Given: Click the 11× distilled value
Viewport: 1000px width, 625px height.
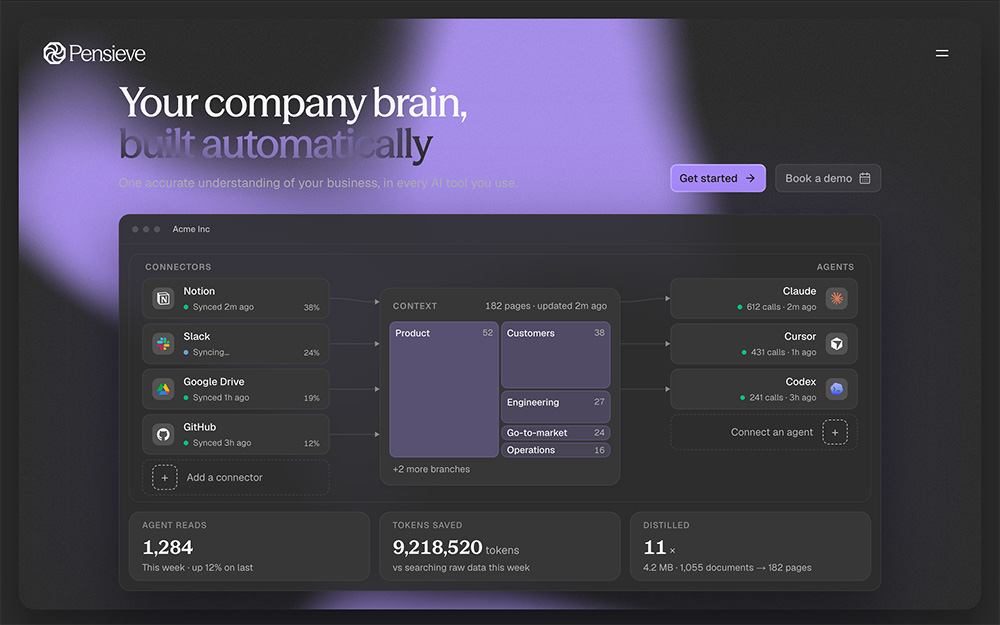Looking at the screenshot, I should point(659,547).
